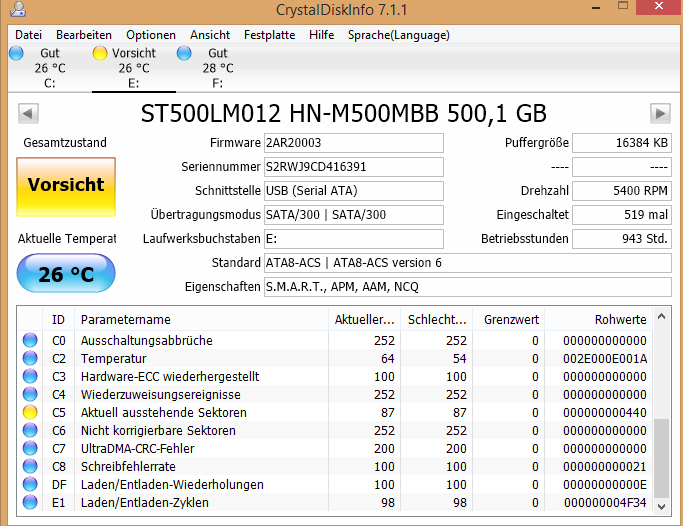Click blue status dot of C2 Temperatur row
The image size is (683, 526).
pos(30,358)
